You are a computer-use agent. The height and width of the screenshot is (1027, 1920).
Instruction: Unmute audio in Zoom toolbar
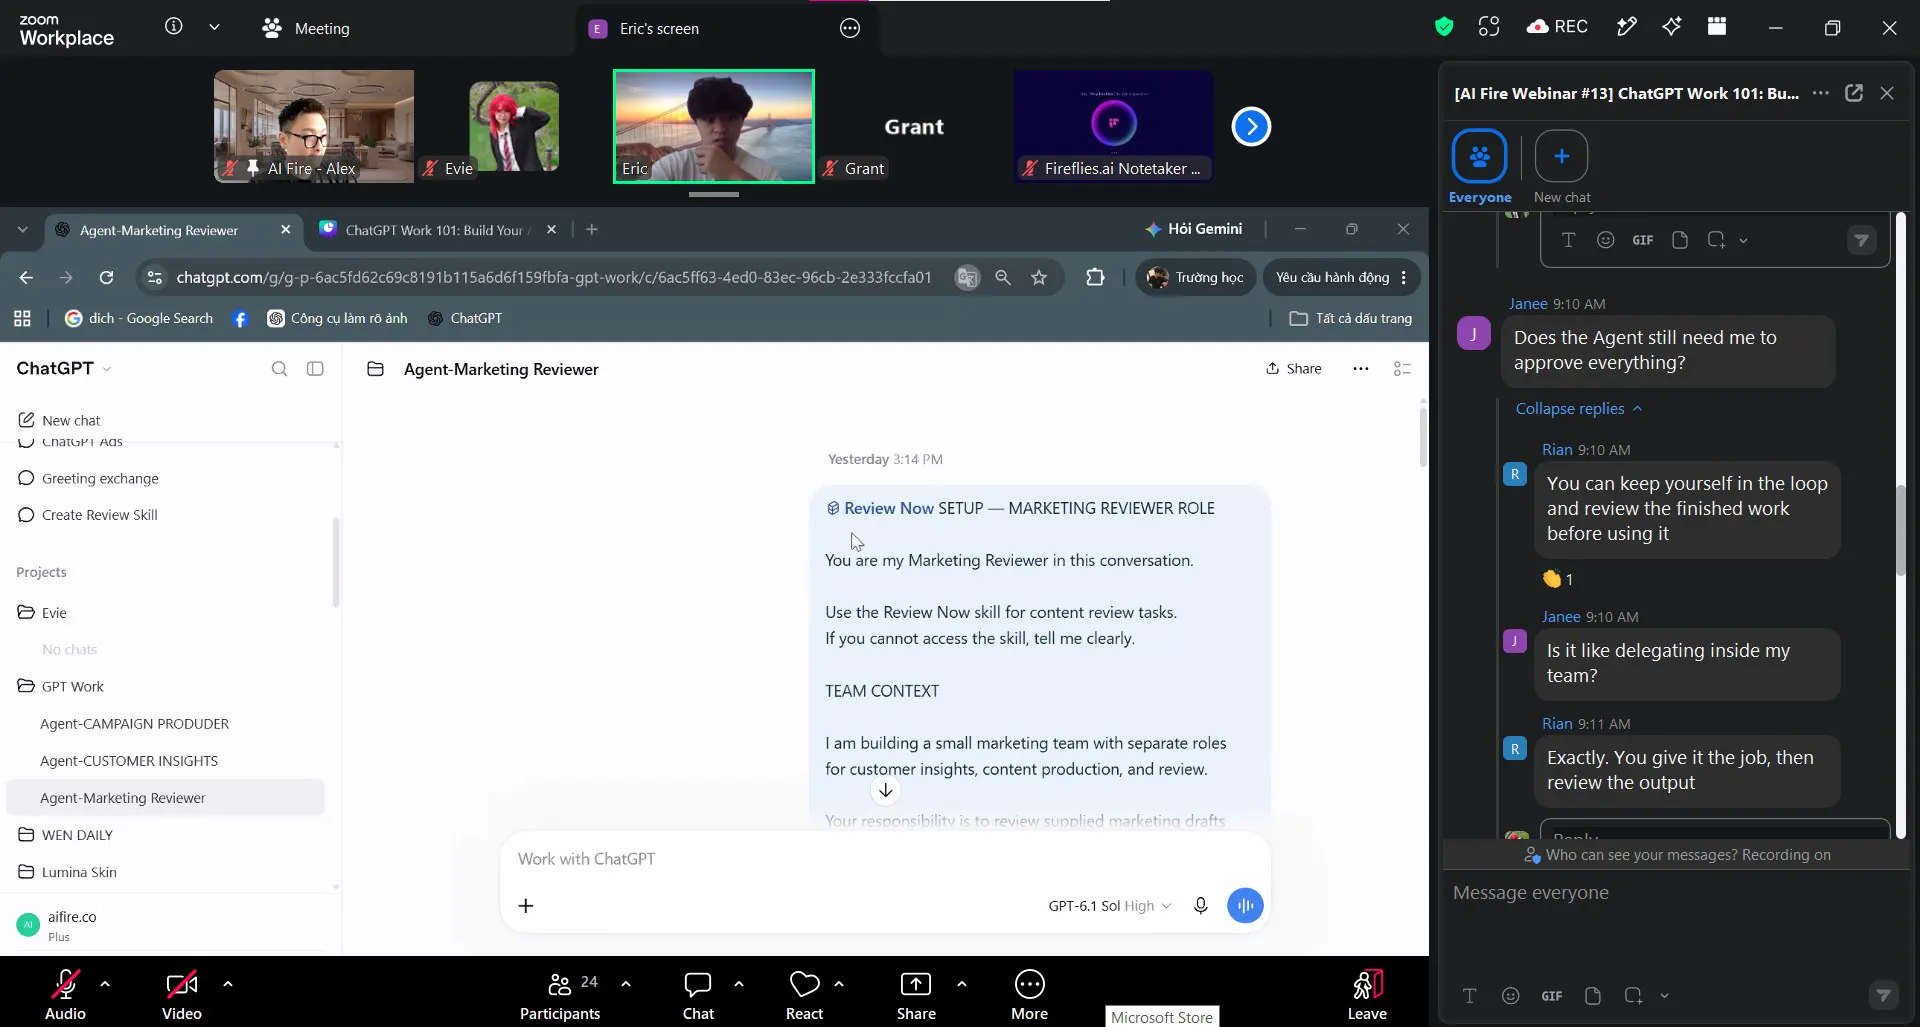point(65,995)
